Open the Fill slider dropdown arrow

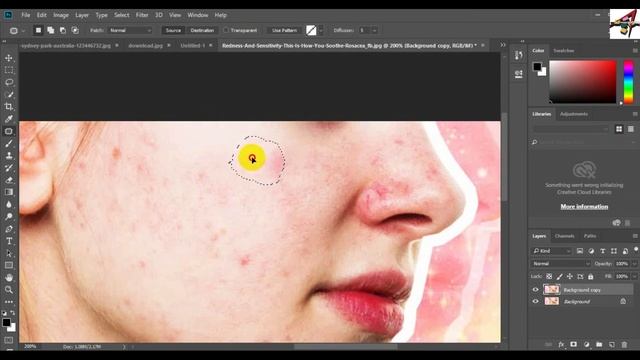click(634, 276)
